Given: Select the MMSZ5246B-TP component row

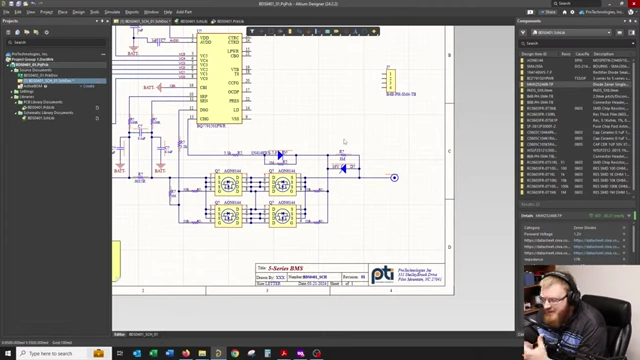Looking at the screenshot, I should pos(576,84).
